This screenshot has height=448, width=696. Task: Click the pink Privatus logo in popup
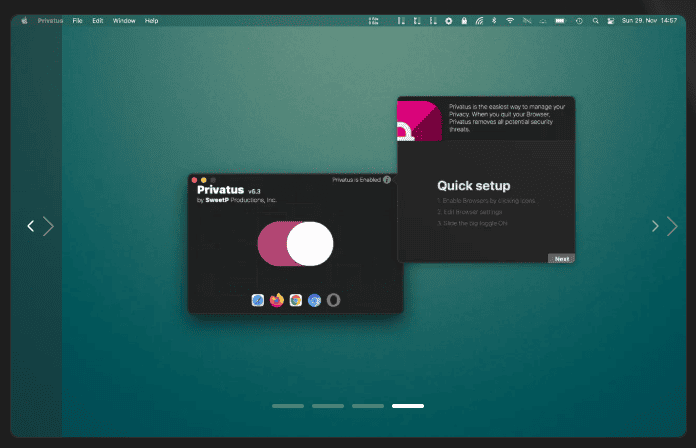[419, 121]
